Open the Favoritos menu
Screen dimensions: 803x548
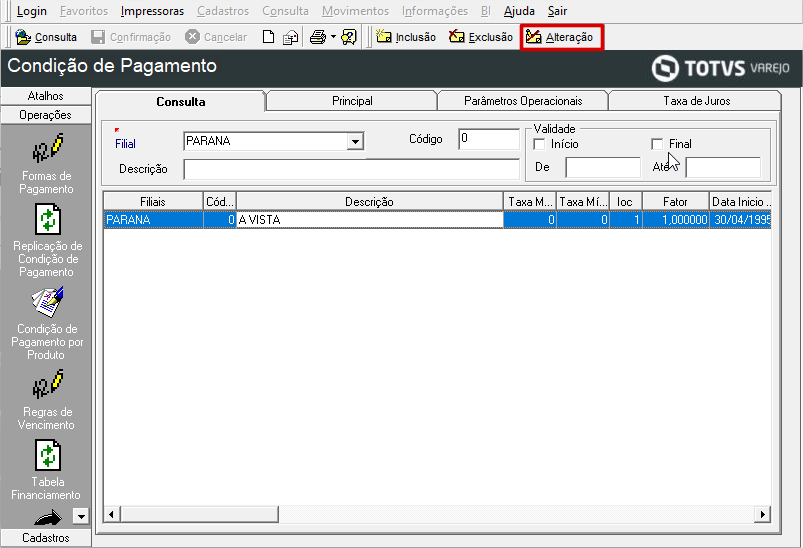tap(83, 11)
